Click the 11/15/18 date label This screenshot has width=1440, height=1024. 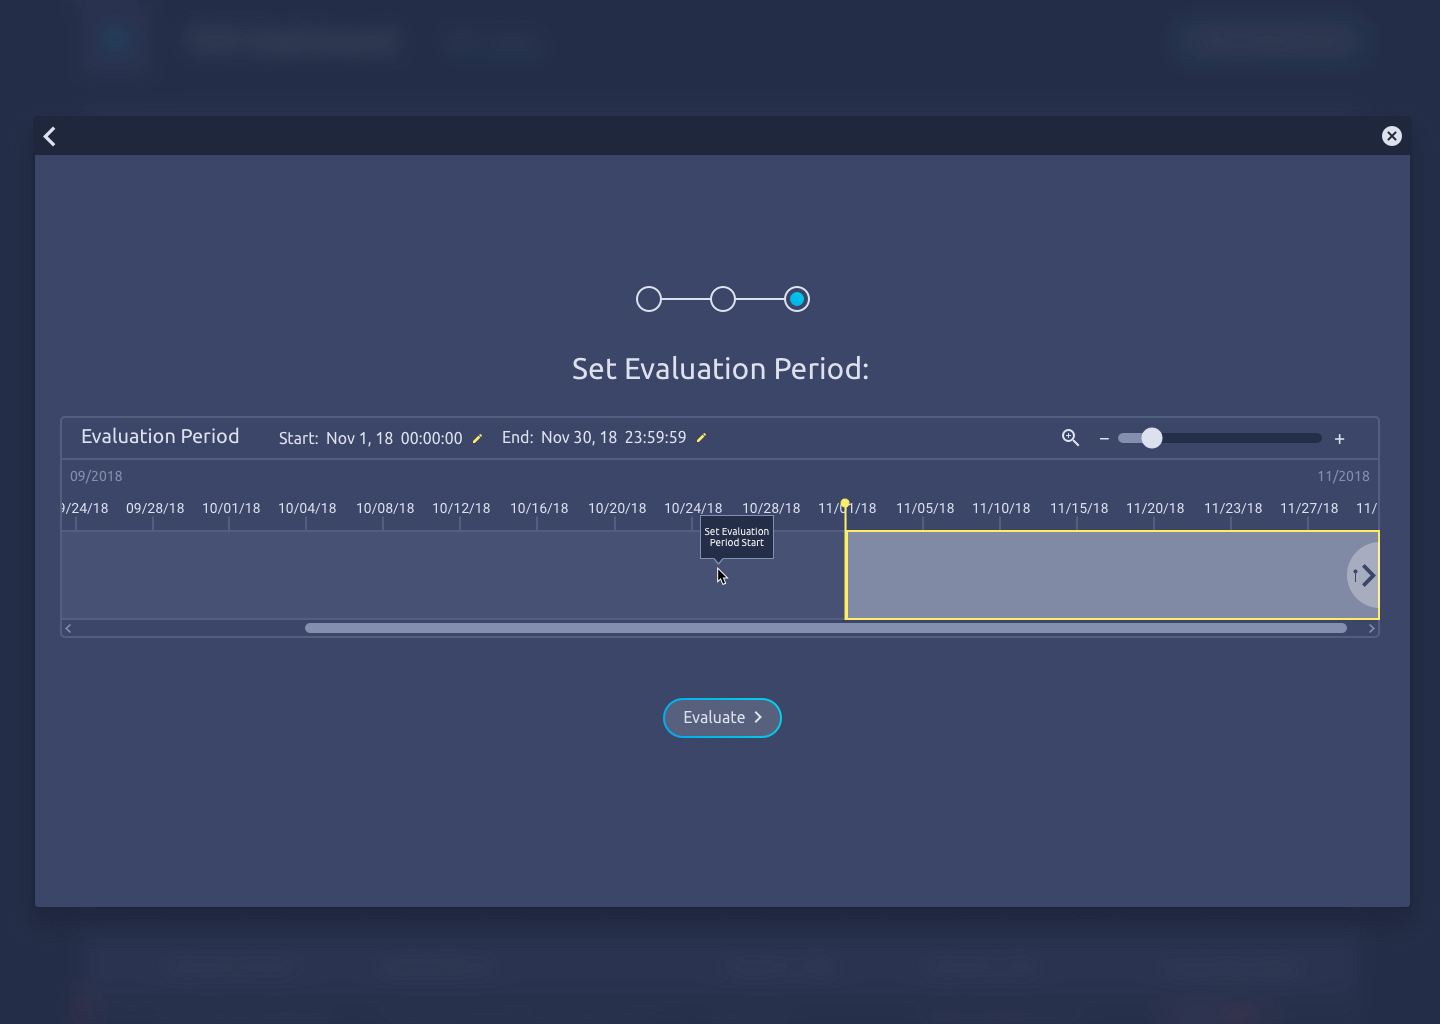(x=1079, y=508)
